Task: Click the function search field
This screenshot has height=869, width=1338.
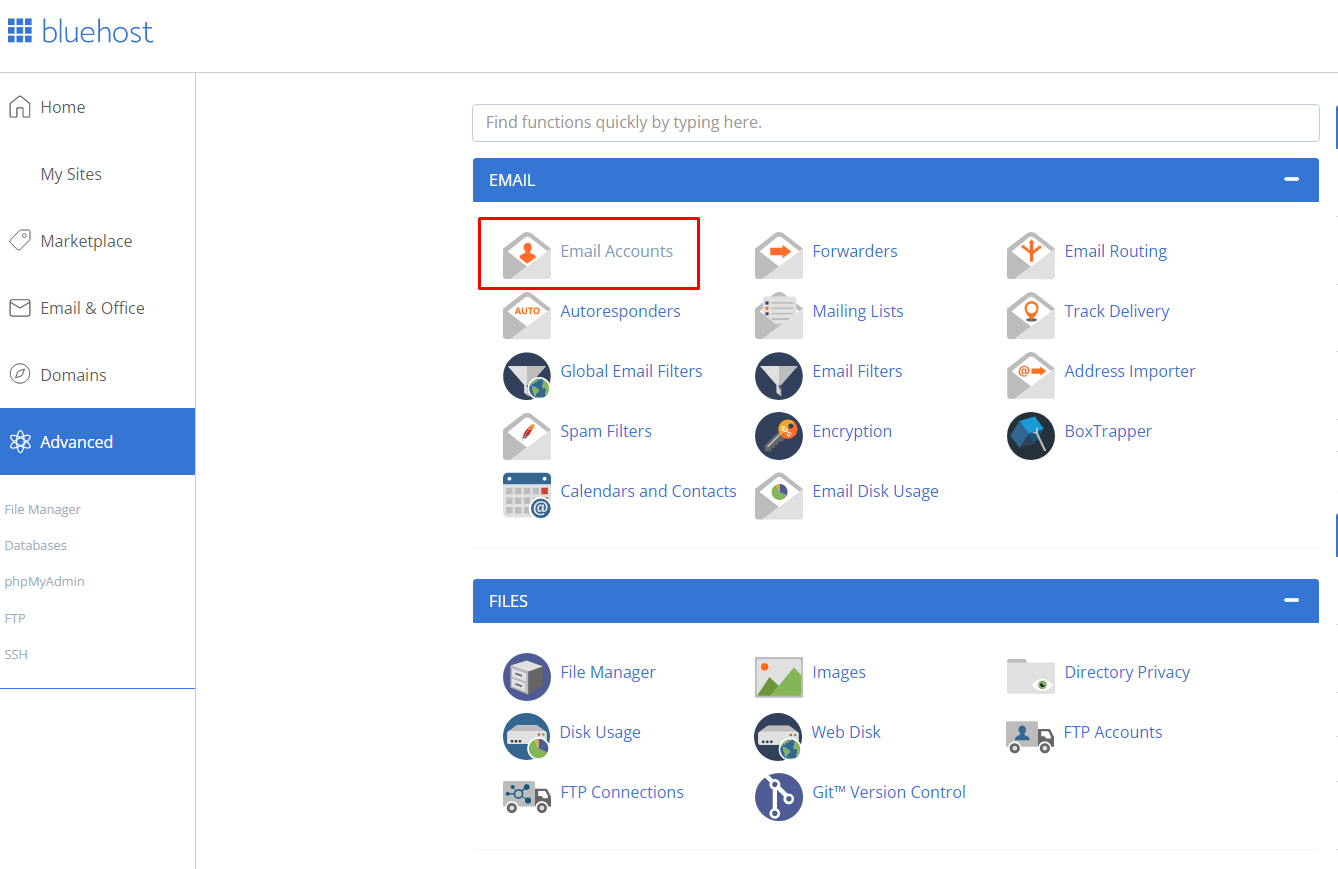Action: [896, 122]
